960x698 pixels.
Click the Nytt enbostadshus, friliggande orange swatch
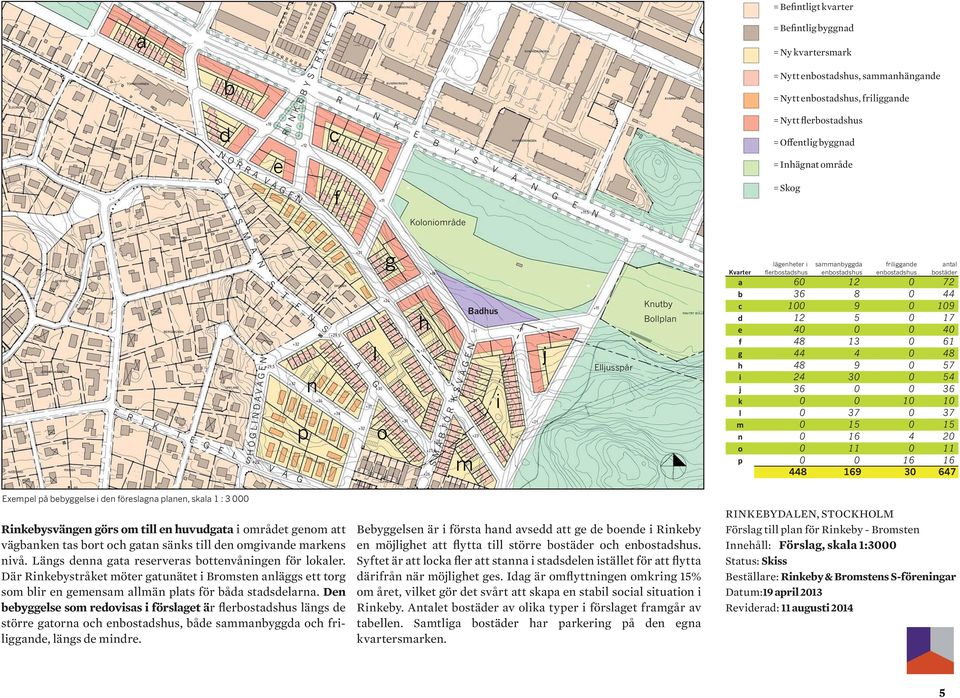tap(751, 100)
